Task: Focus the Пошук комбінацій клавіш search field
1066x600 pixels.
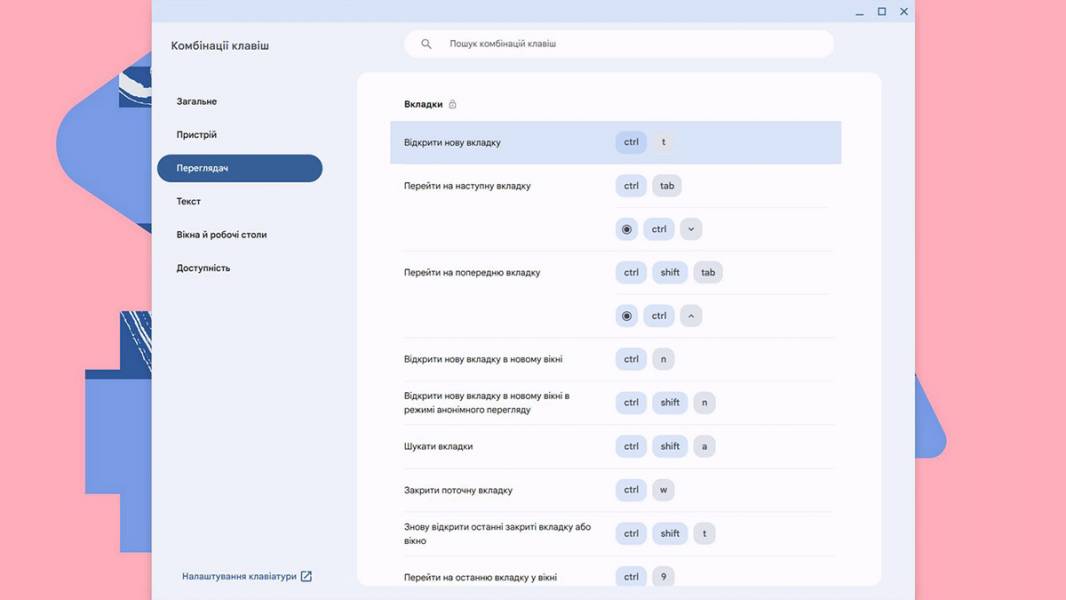Action: 619,43
